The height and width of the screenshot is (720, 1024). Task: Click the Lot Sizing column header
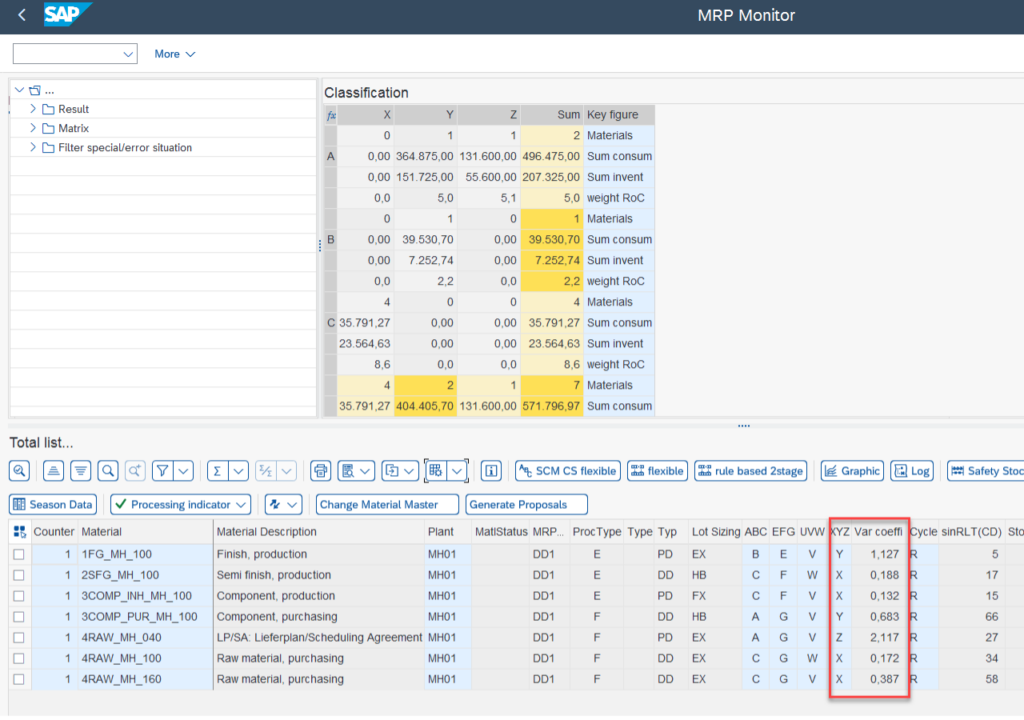pyautogui.click(x=716, y=532)
